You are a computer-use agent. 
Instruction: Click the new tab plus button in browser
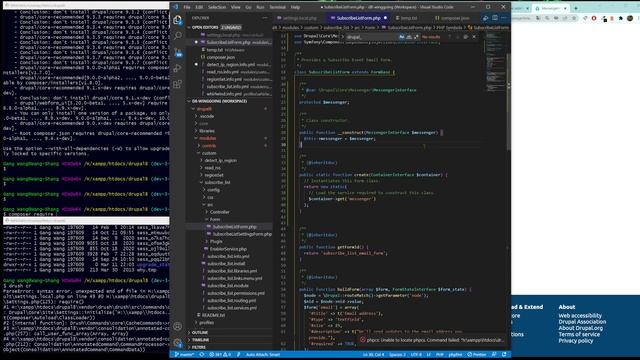click(576, 8)
